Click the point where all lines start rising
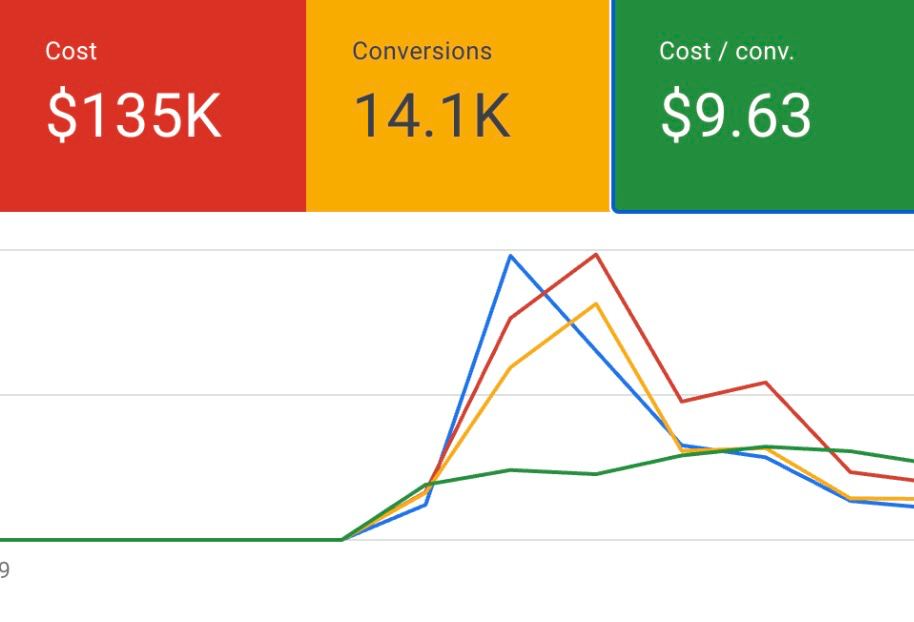The image size is (914, 622). pyautogui.click(x=342, y=539)
